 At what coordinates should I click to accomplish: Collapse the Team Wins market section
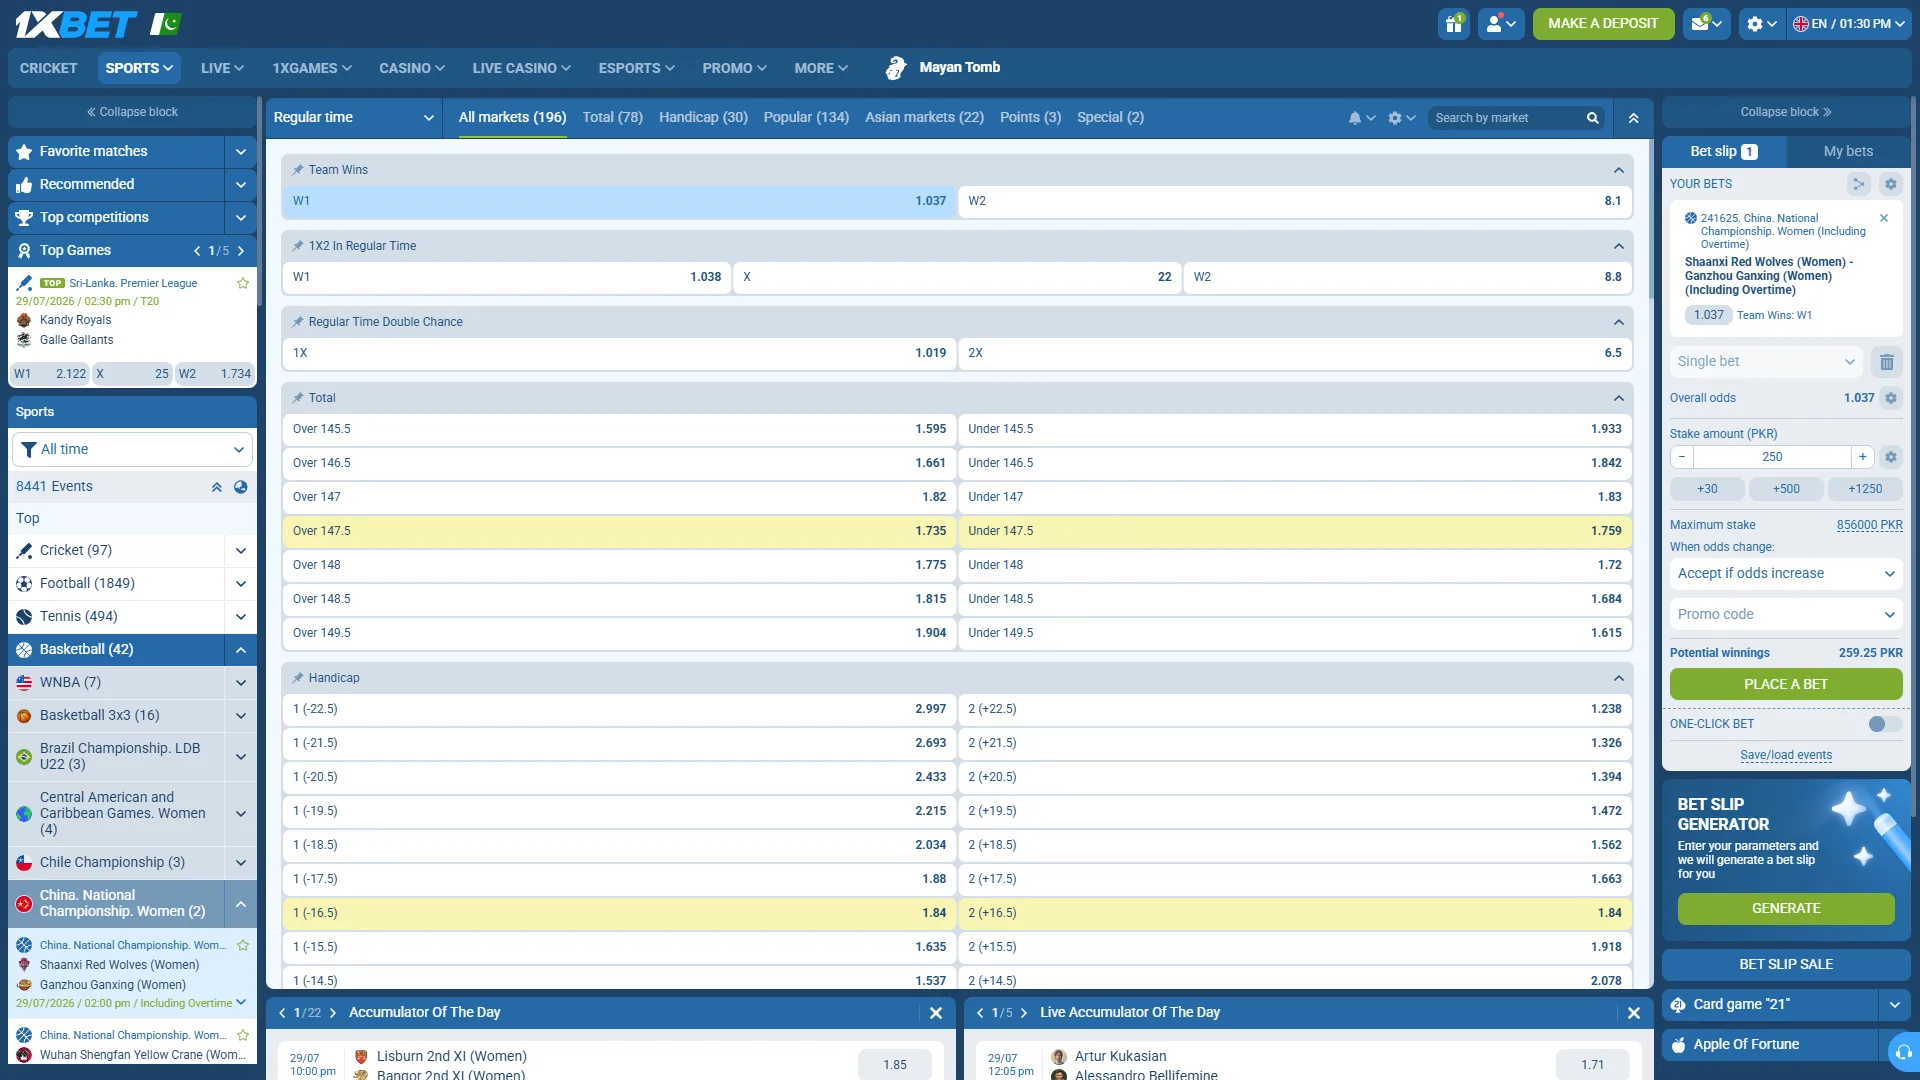(x=1618, y=170)
